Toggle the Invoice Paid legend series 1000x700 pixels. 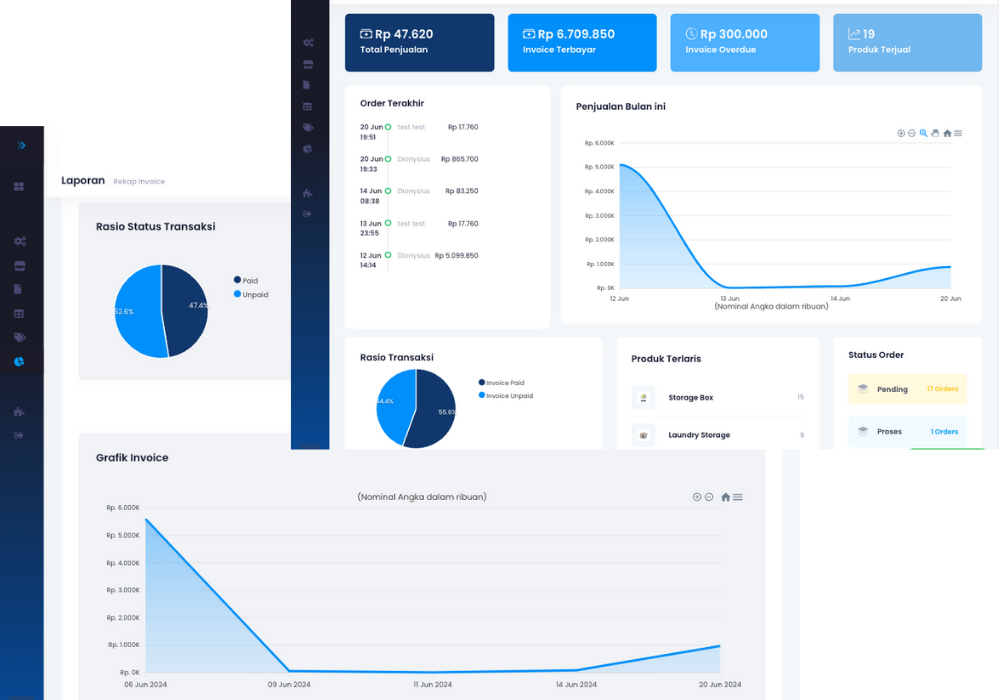pos(501,383)
